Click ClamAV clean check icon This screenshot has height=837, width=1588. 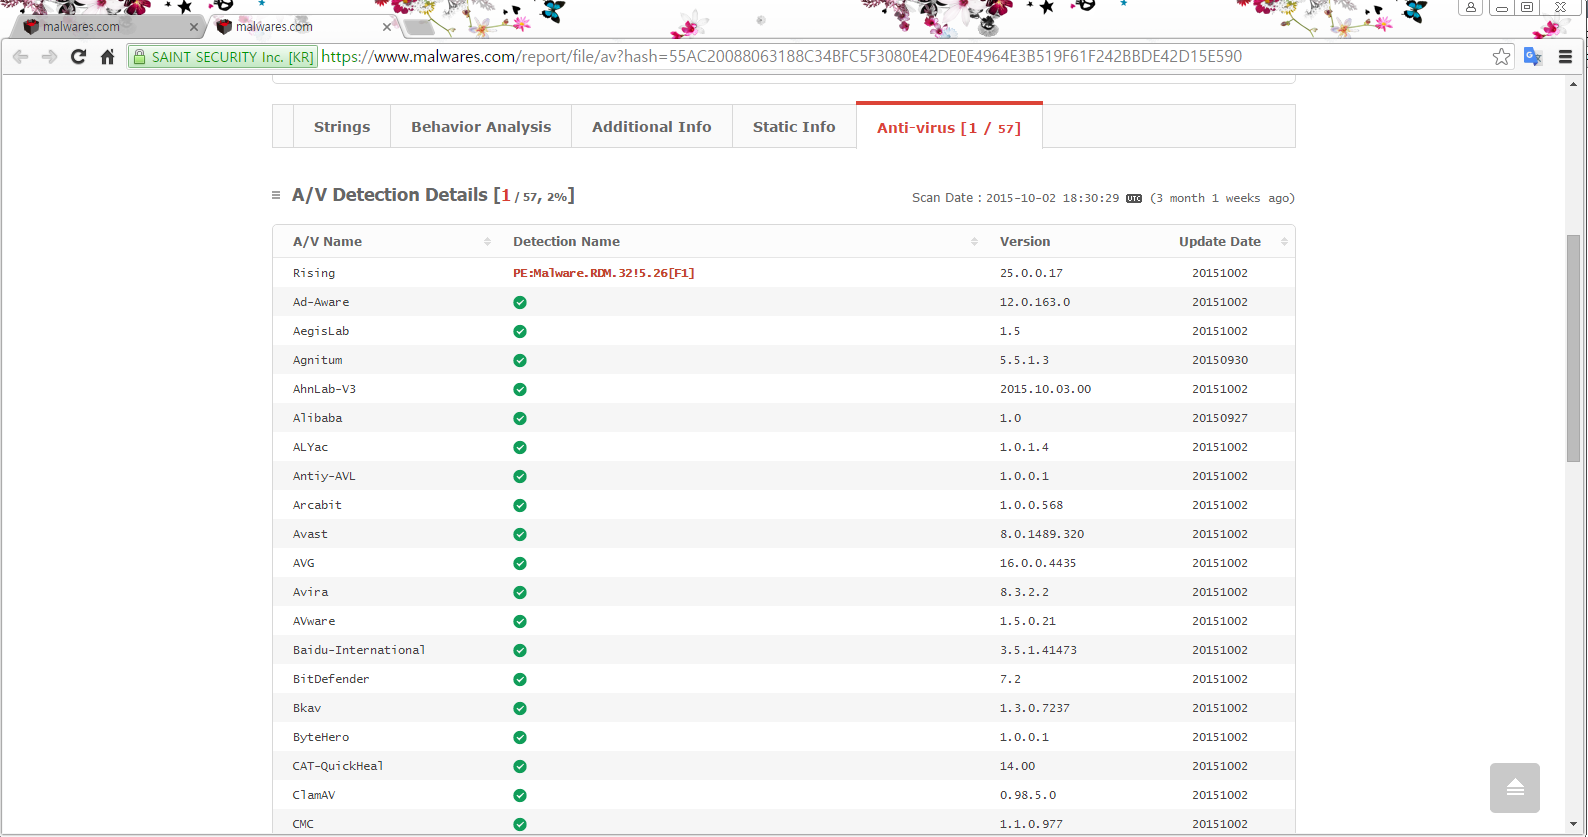pos(520,795)
